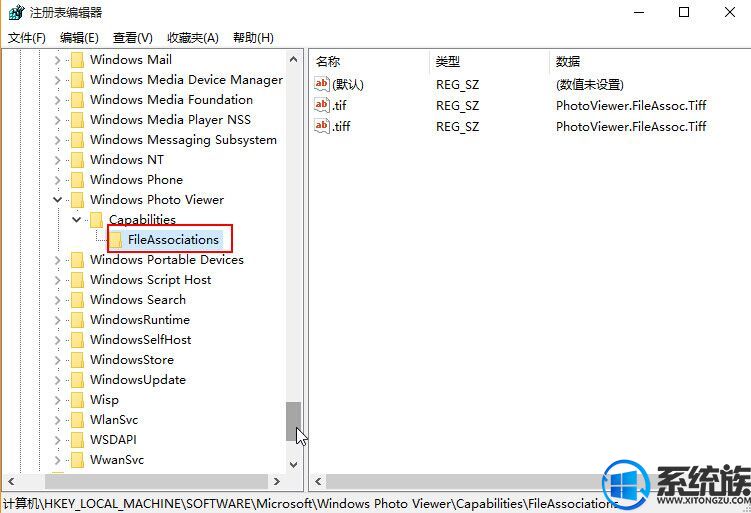Expand the Windows NT key

[x=57, y=160]
